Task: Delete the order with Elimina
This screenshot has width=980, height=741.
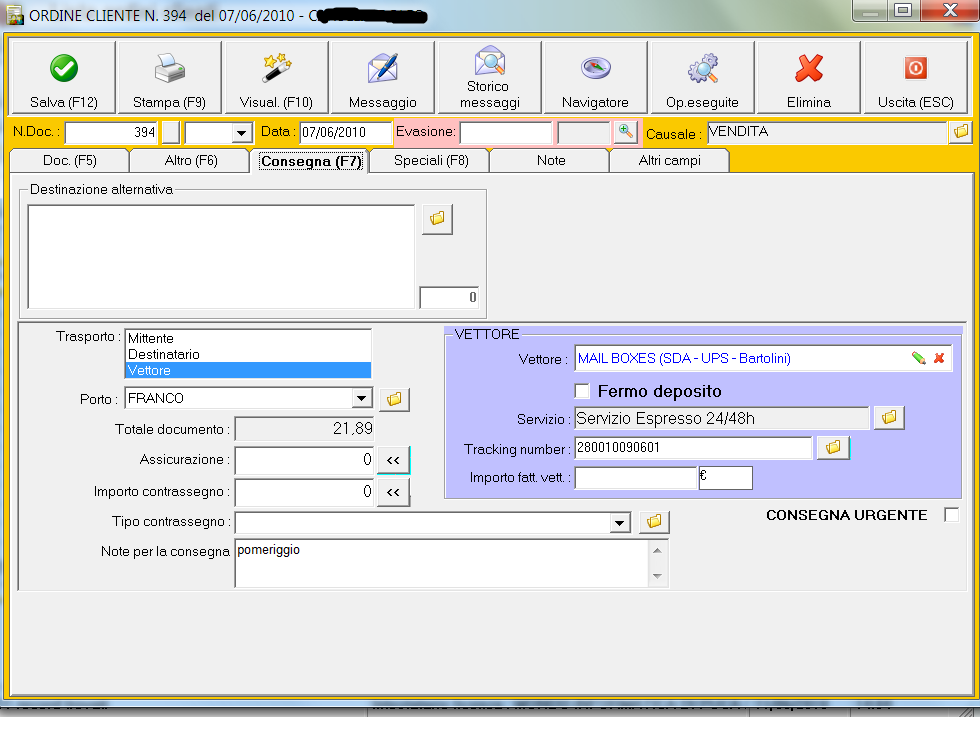Action: [x=809, y=77]
